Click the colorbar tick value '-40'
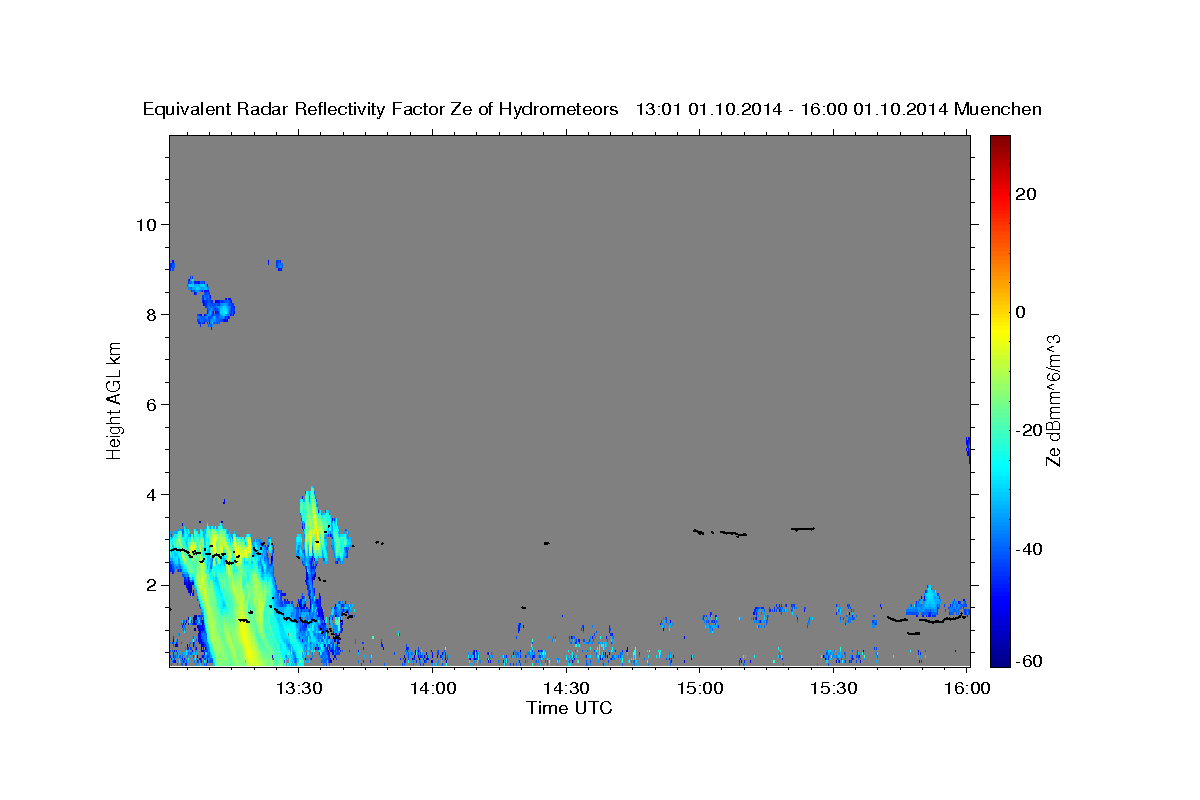 point(1030,548)
